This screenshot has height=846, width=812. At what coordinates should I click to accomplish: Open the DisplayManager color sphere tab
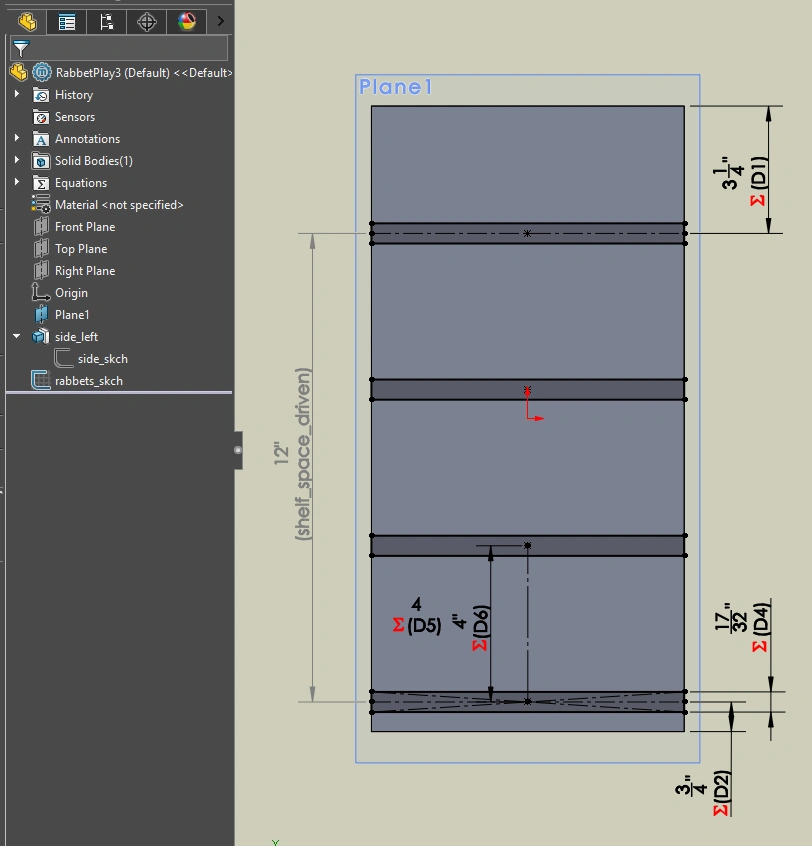[x=187, y=21]
